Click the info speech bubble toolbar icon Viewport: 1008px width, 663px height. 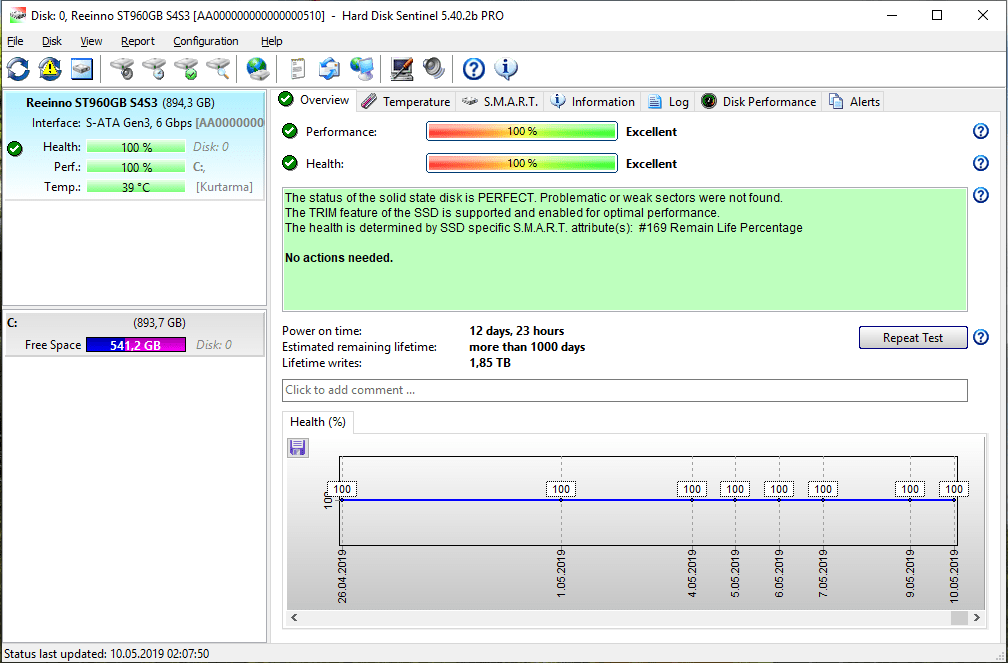pyautogui.click(x=506, y=68)
